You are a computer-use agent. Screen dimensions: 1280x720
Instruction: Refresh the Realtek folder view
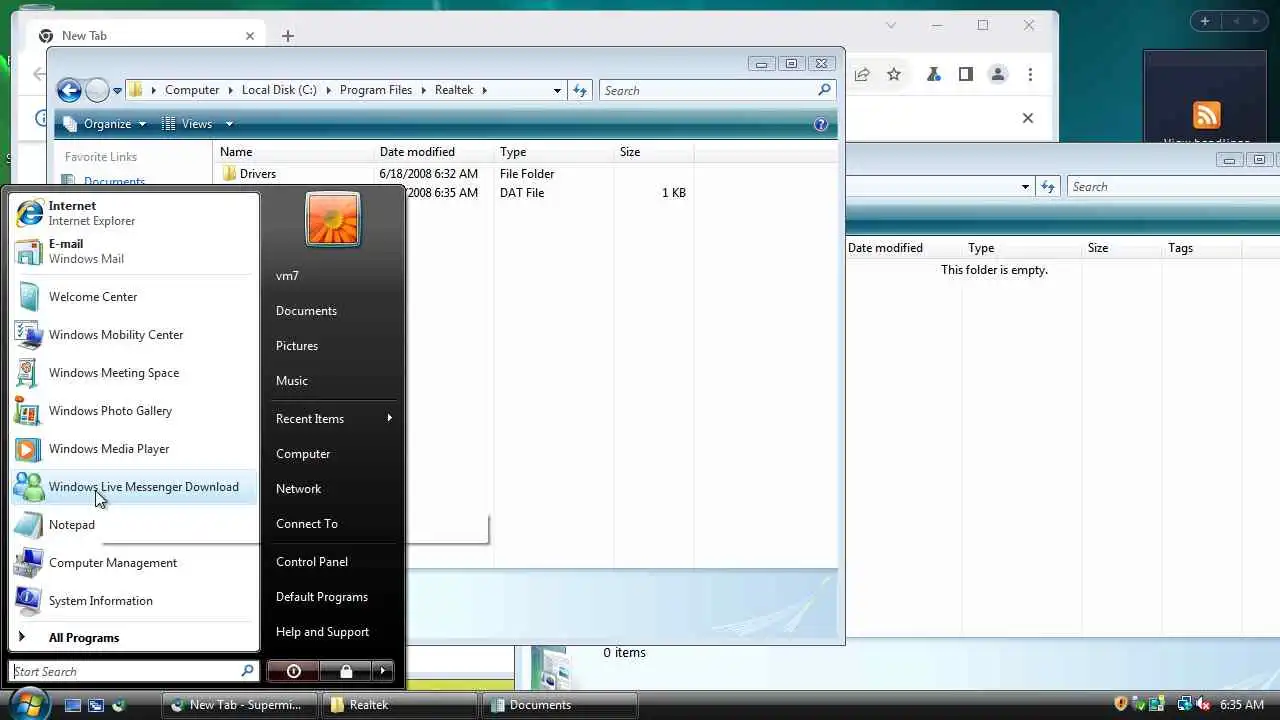pos(580,90)
